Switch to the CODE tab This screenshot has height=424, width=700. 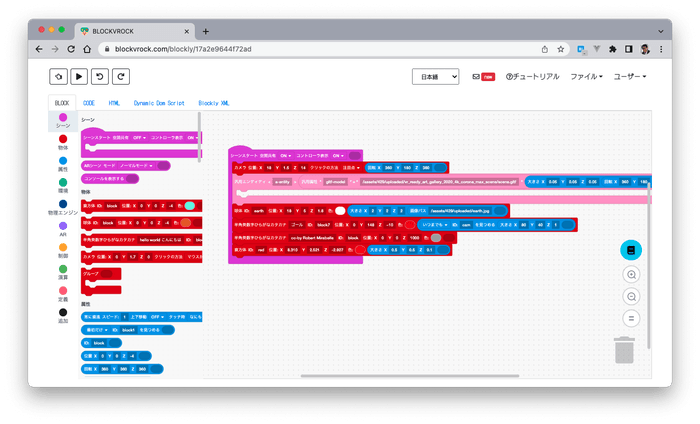[x=89, y=102]
